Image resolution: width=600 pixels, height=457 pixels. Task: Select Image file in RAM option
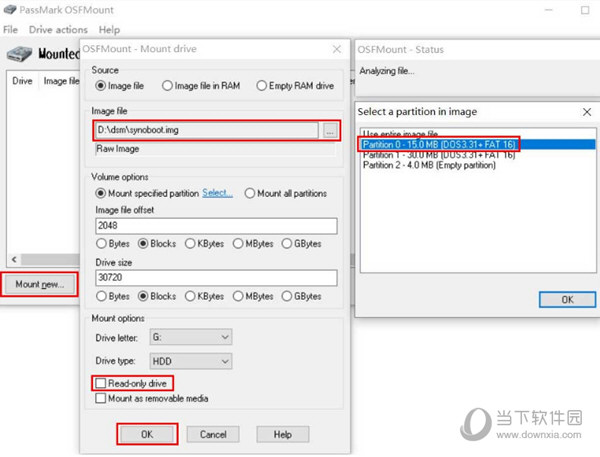click(x=167, y=86)
